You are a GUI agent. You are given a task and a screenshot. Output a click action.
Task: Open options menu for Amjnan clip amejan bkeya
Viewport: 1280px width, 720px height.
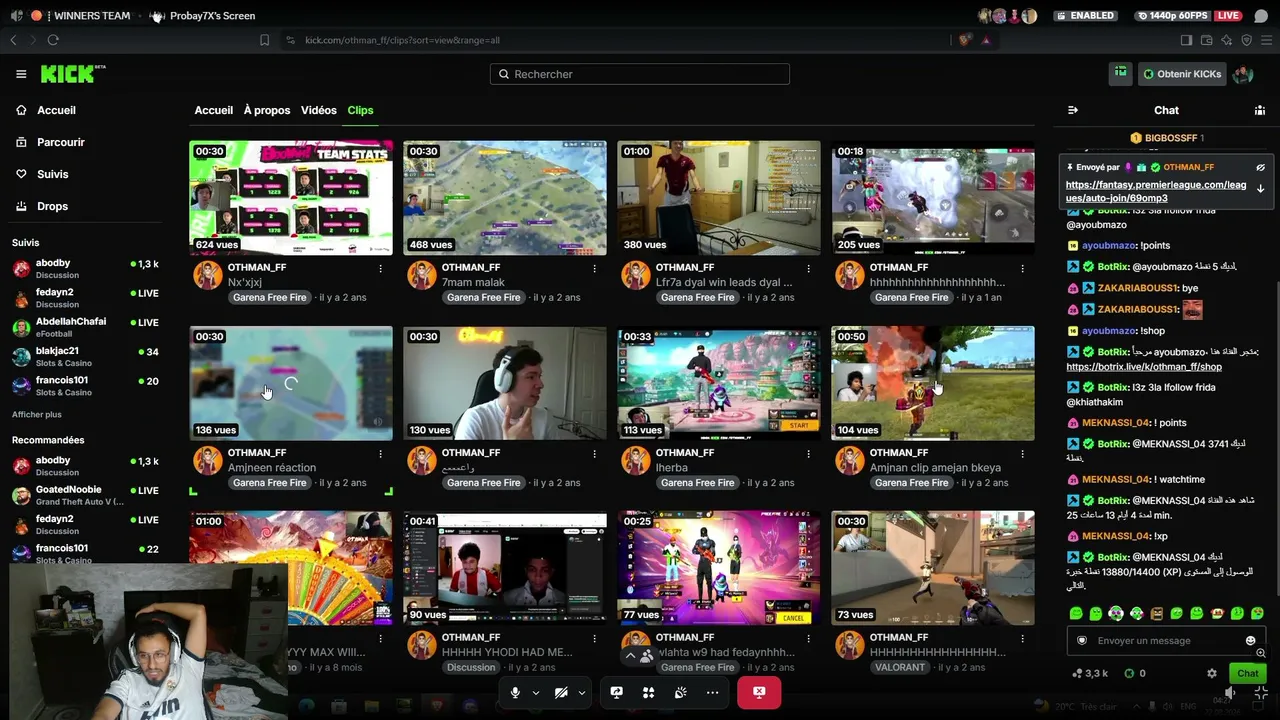point(1022,453)
